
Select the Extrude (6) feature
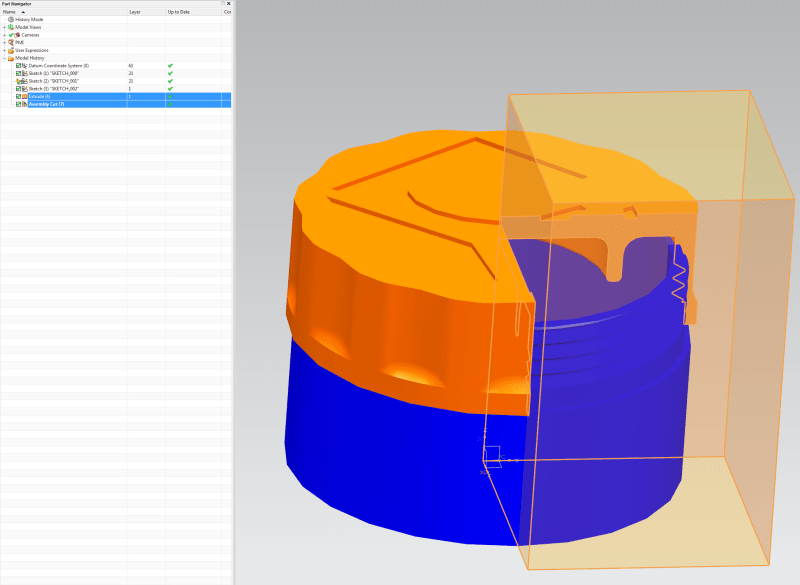(x=39, y=96)
